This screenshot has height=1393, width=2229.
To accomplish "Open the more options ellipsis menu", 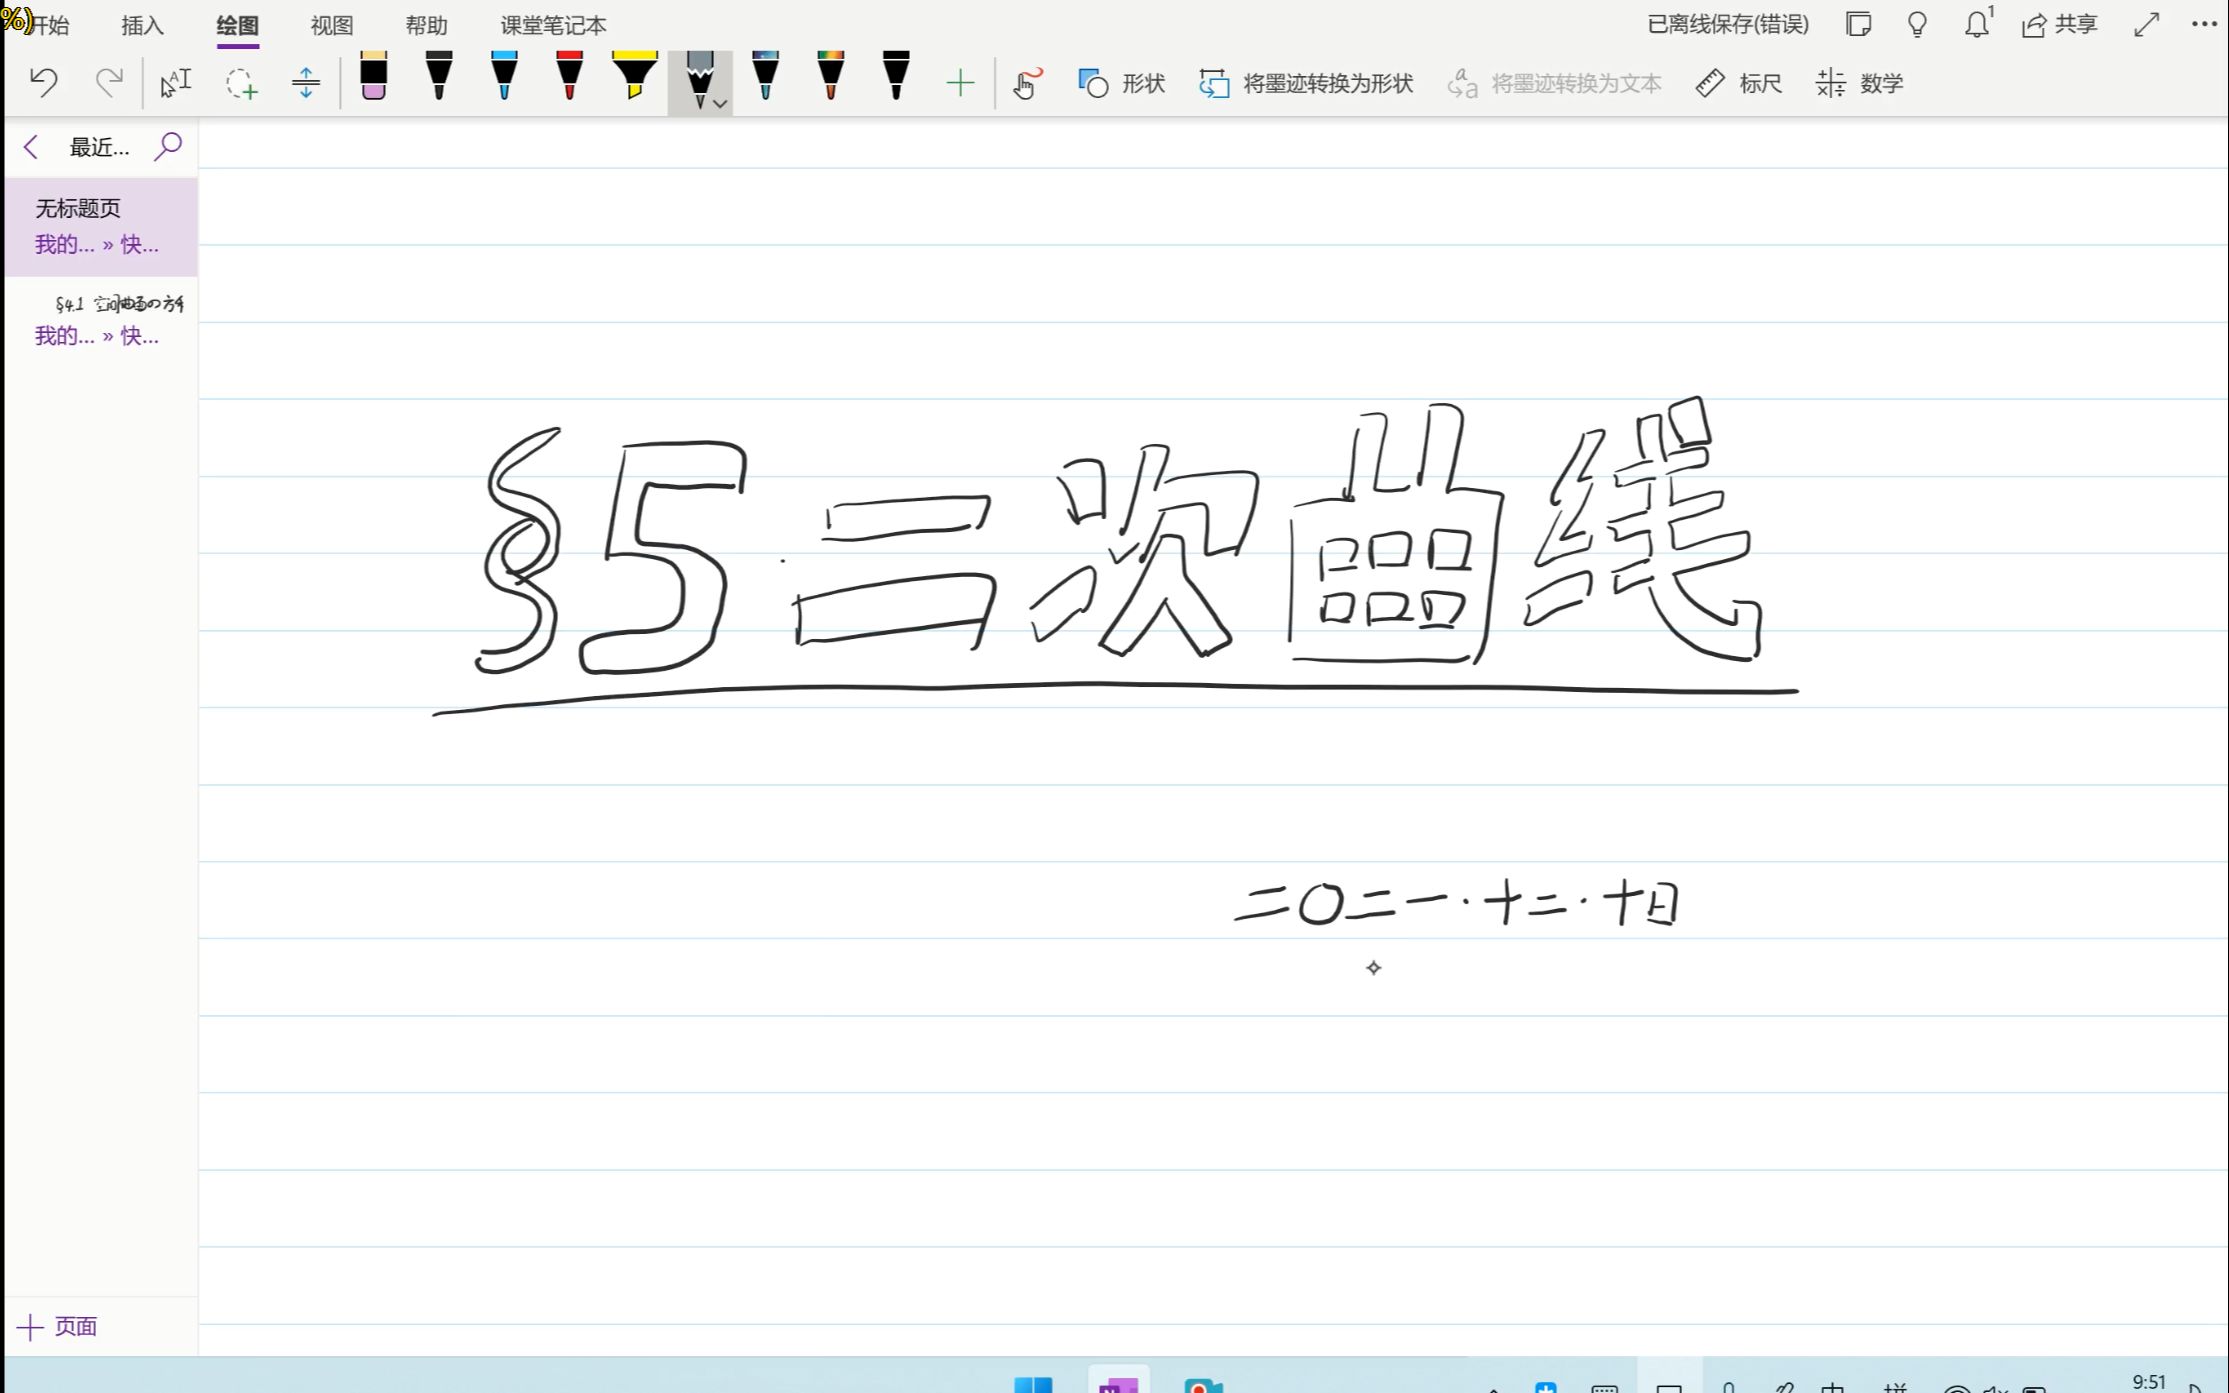I will (2204, 24).
